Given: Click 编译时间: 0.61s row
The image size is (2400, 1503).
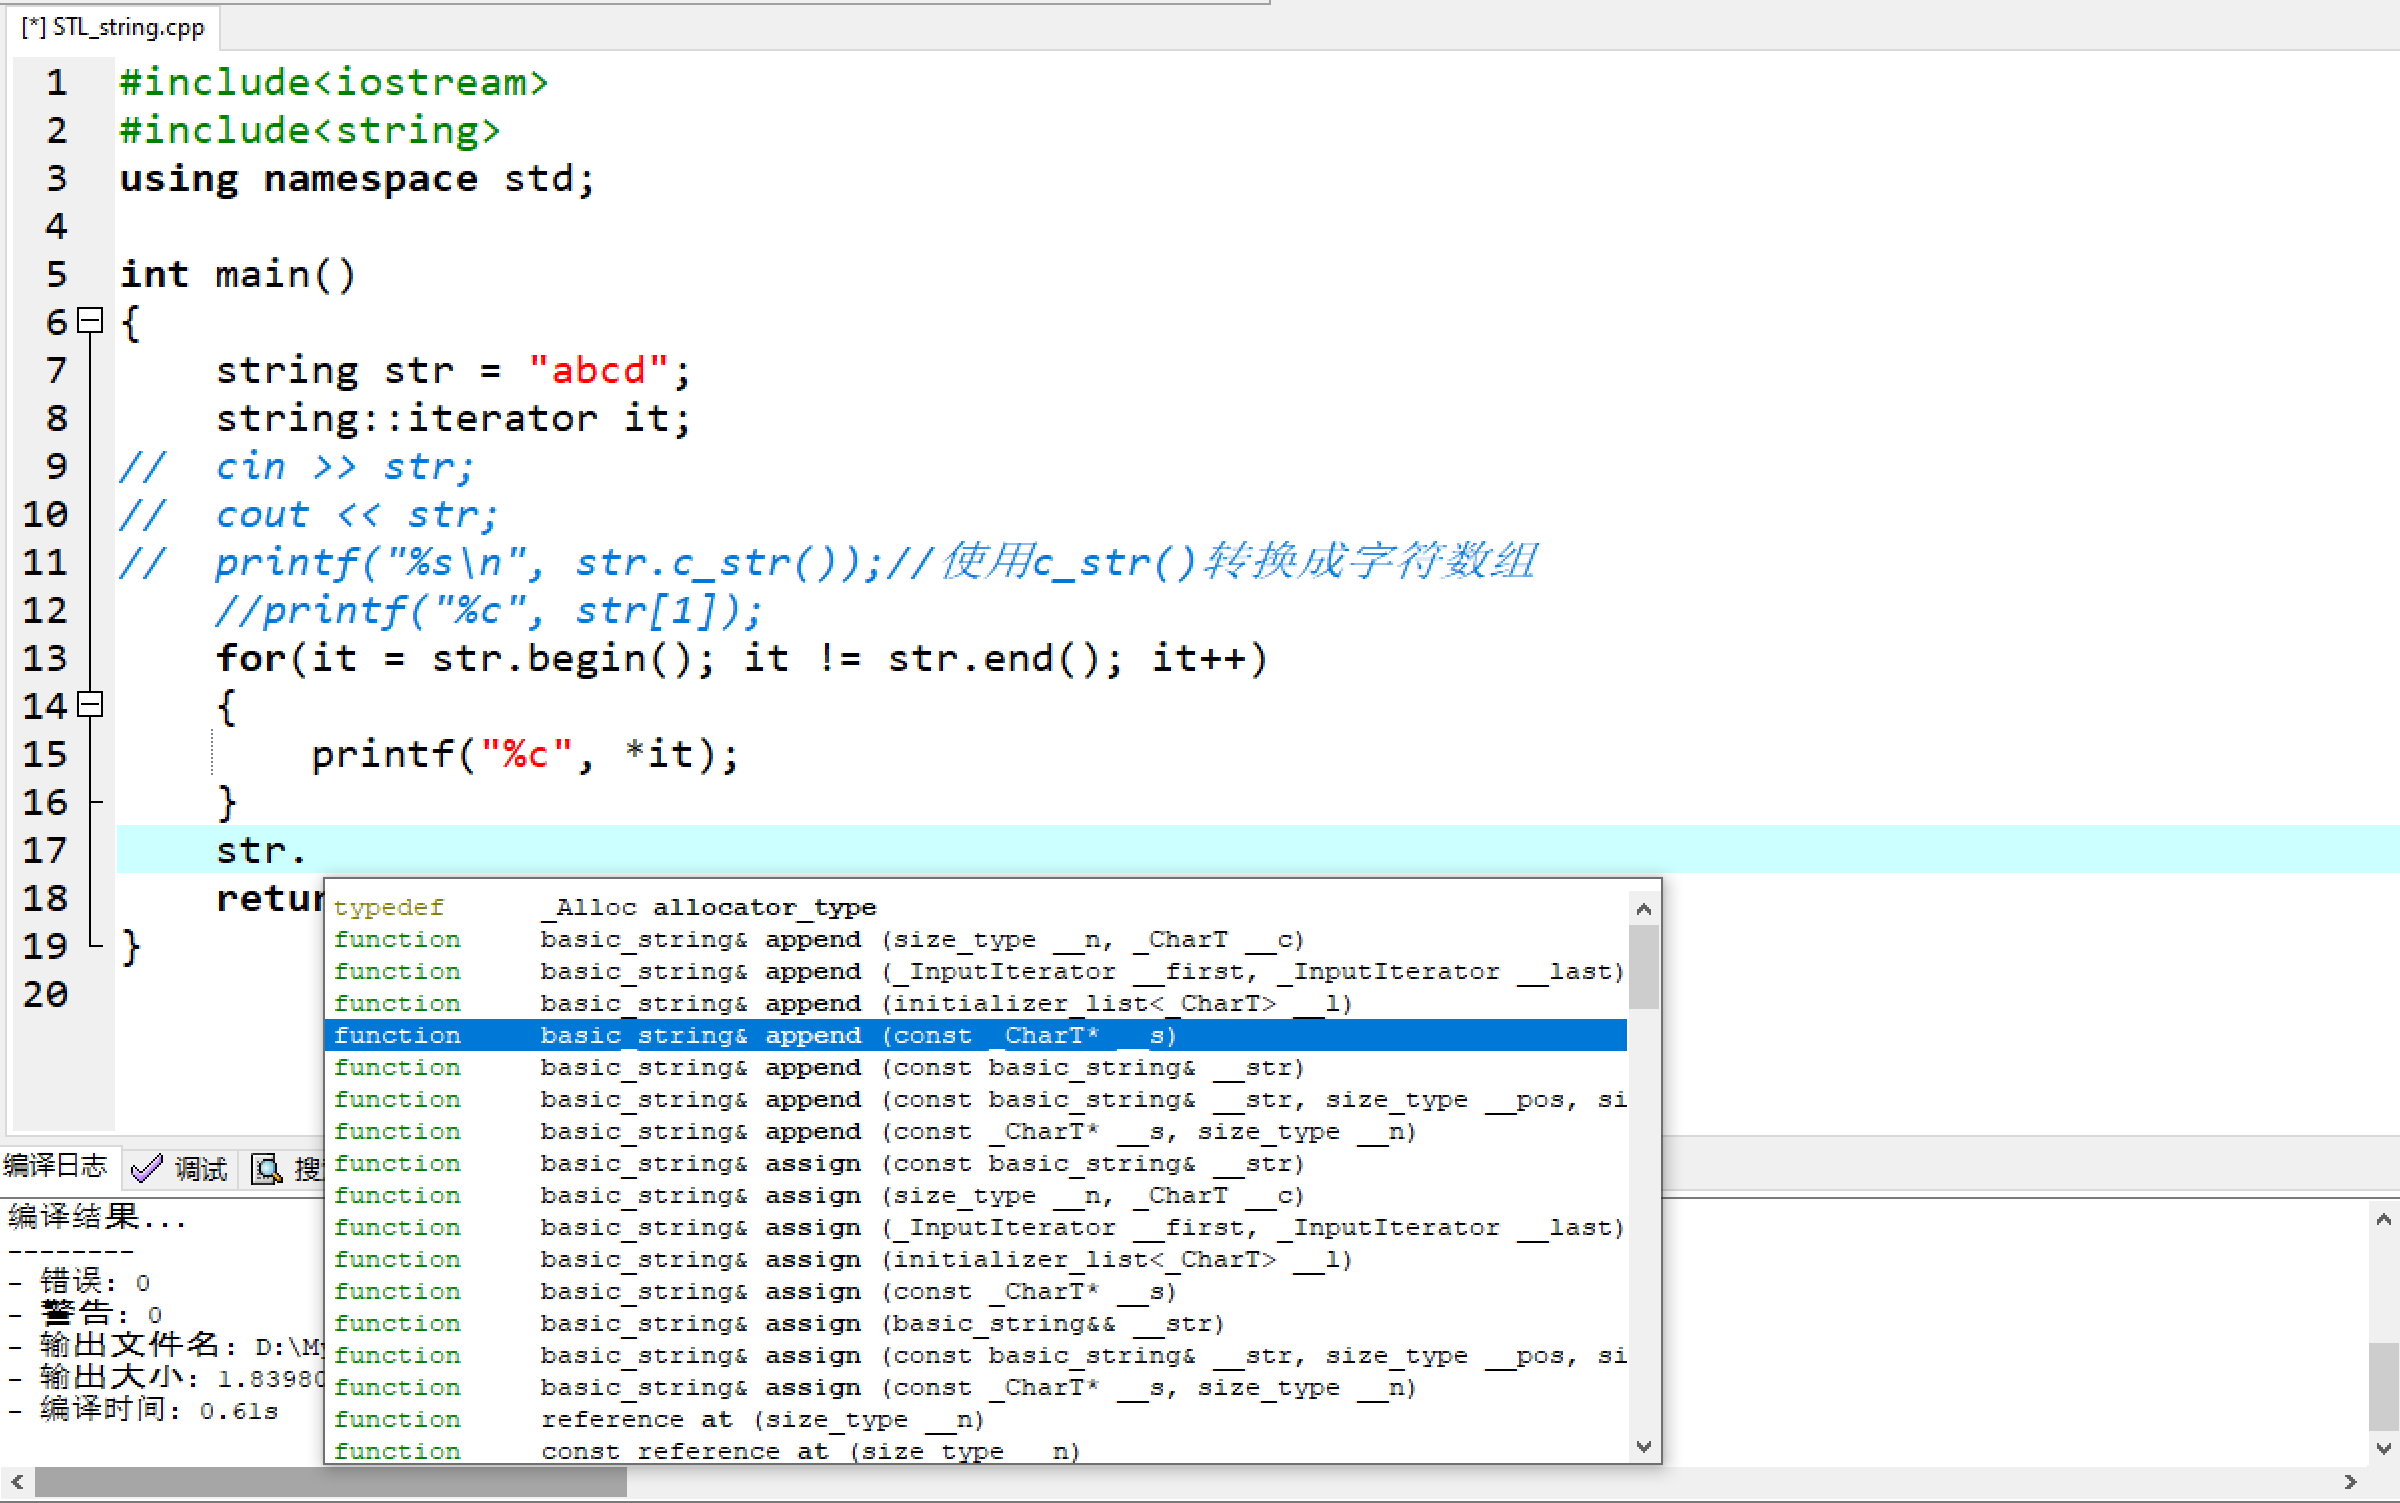Looking at the screenshot, I should tap(143, 1410).
